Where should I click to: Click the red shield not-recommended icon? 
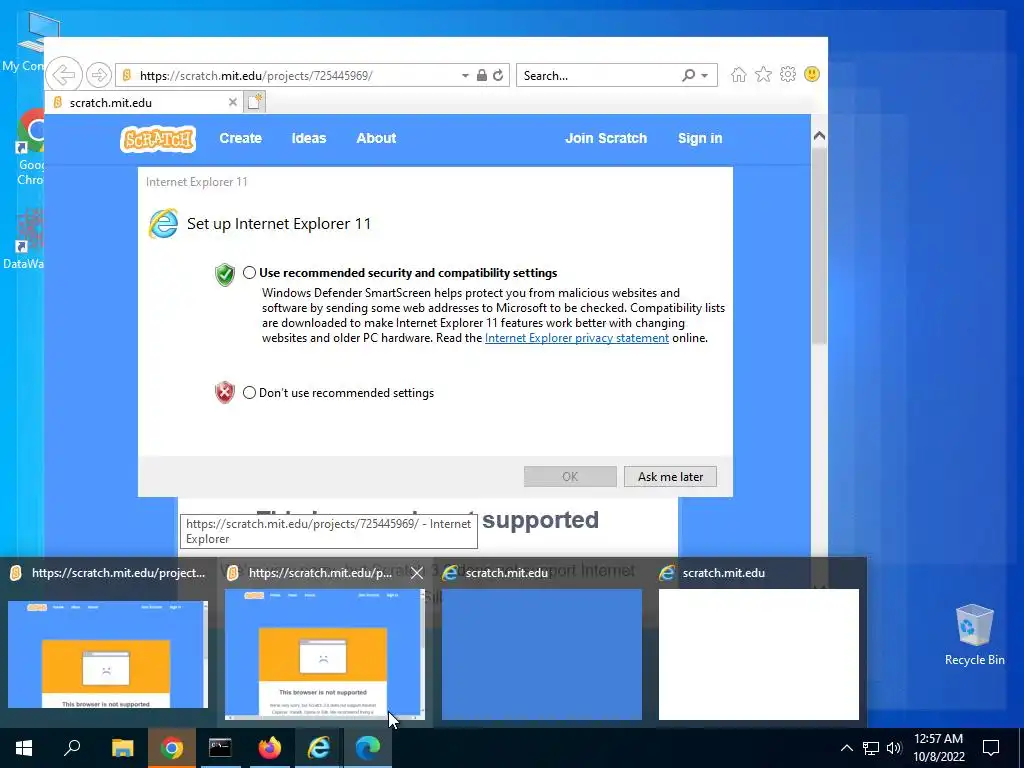[x=225, y=392]
